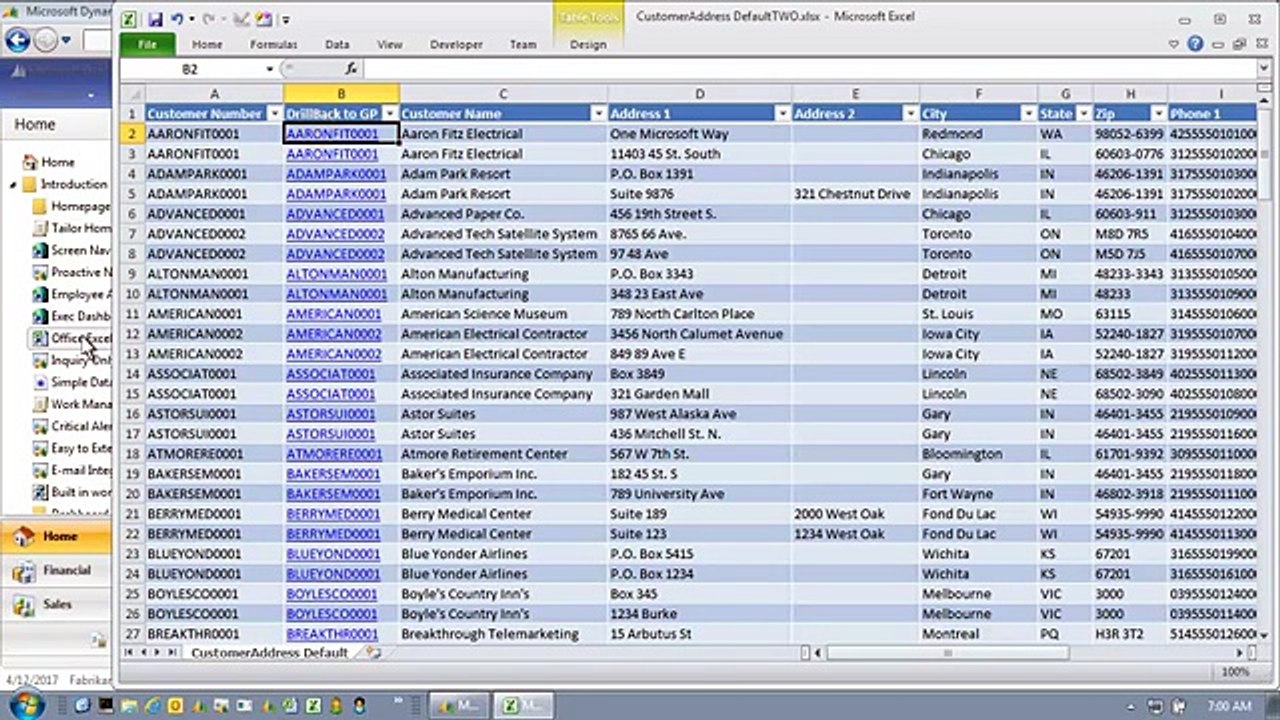
Task: Select the Exec Dashb item in the GP tree
Action: tap(71, 316)
